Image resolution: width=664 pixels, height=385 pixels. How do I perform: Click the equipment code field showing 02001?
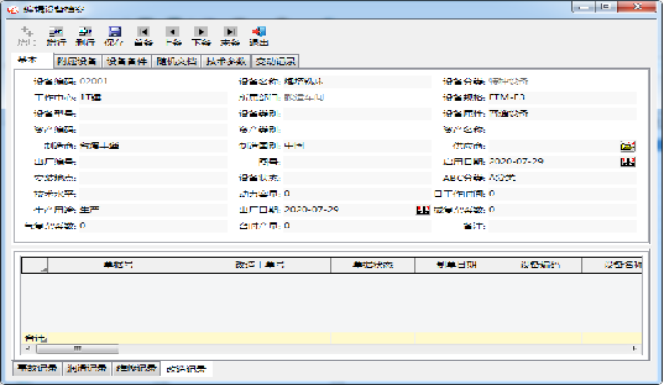pyautogui.click(x=152, y=81)
